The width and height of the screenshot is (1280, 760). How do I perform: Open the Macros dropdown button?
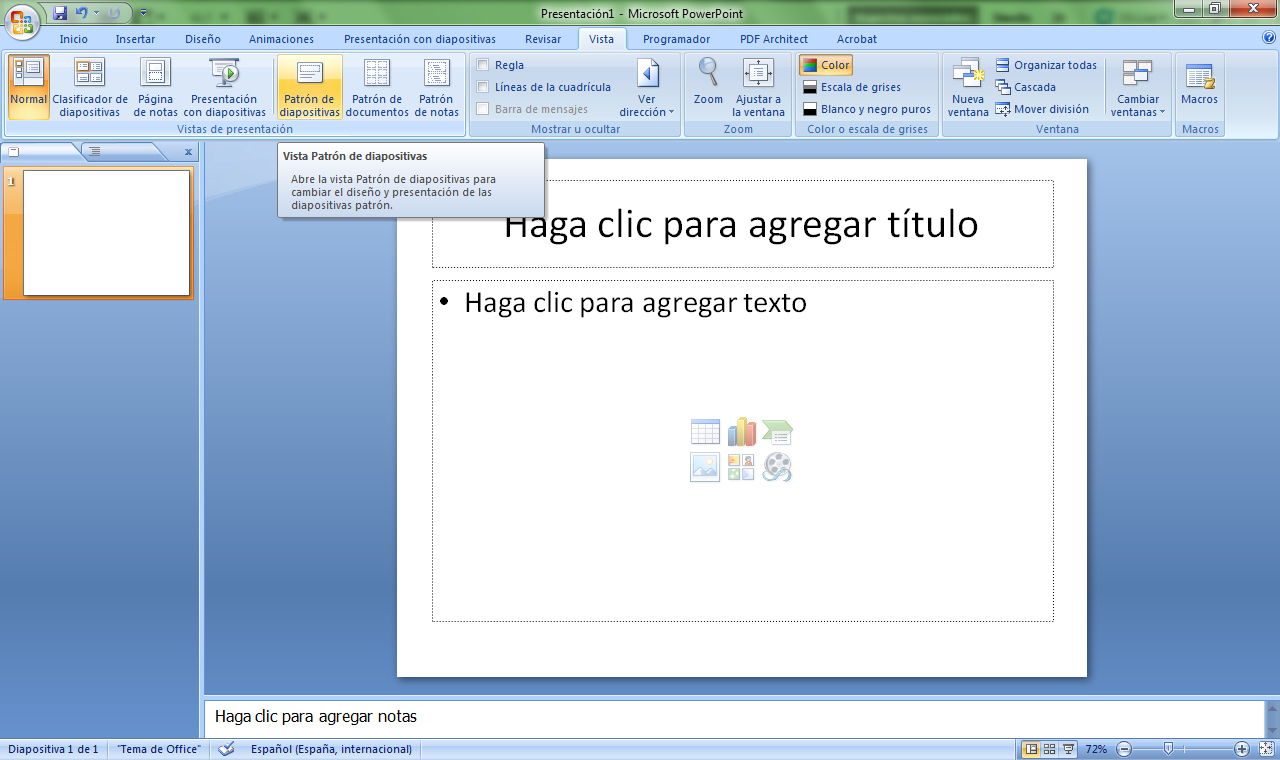(x=1199, y=87)
